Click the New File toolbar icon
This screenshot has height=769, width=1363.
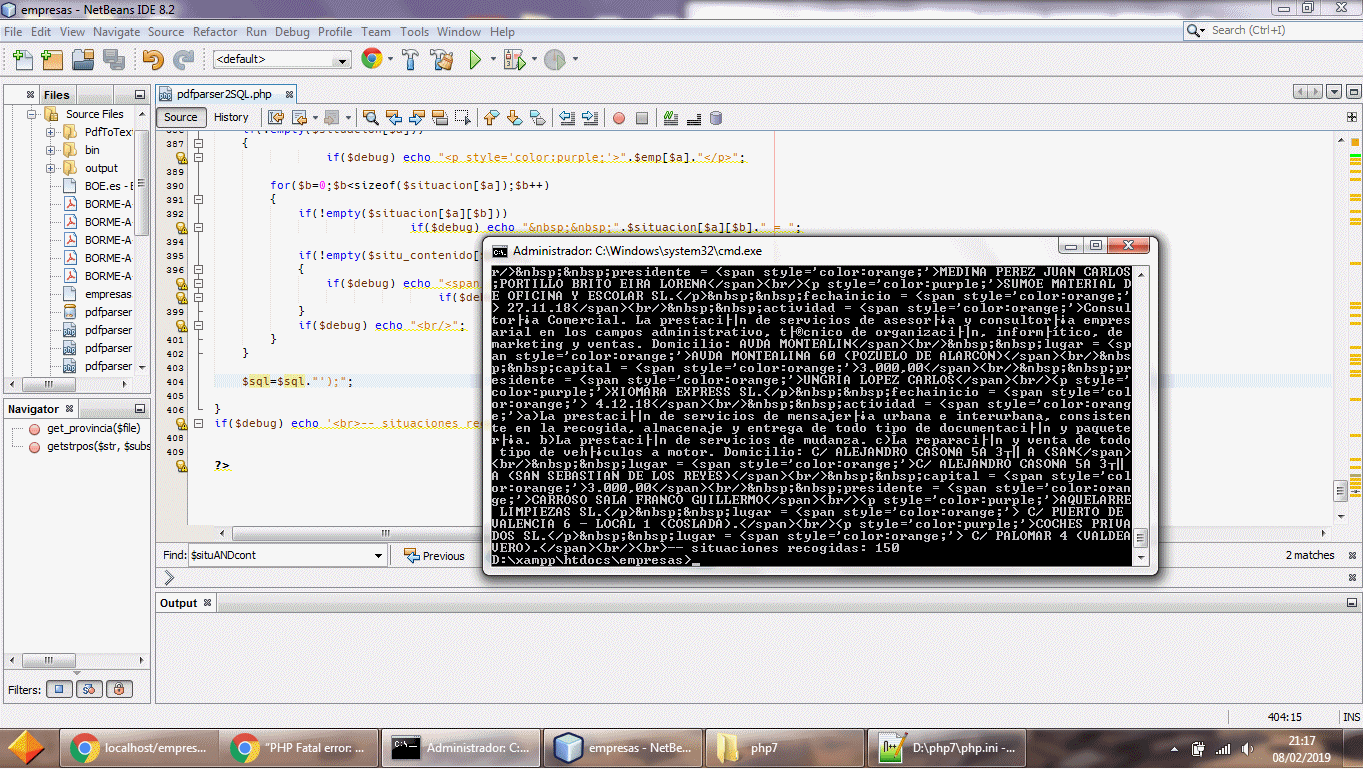click(22, 60)
